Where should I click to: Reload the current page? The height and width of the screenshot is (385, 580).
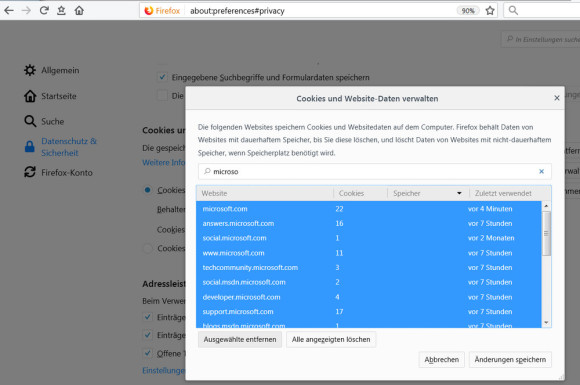[x=44, y=10]
